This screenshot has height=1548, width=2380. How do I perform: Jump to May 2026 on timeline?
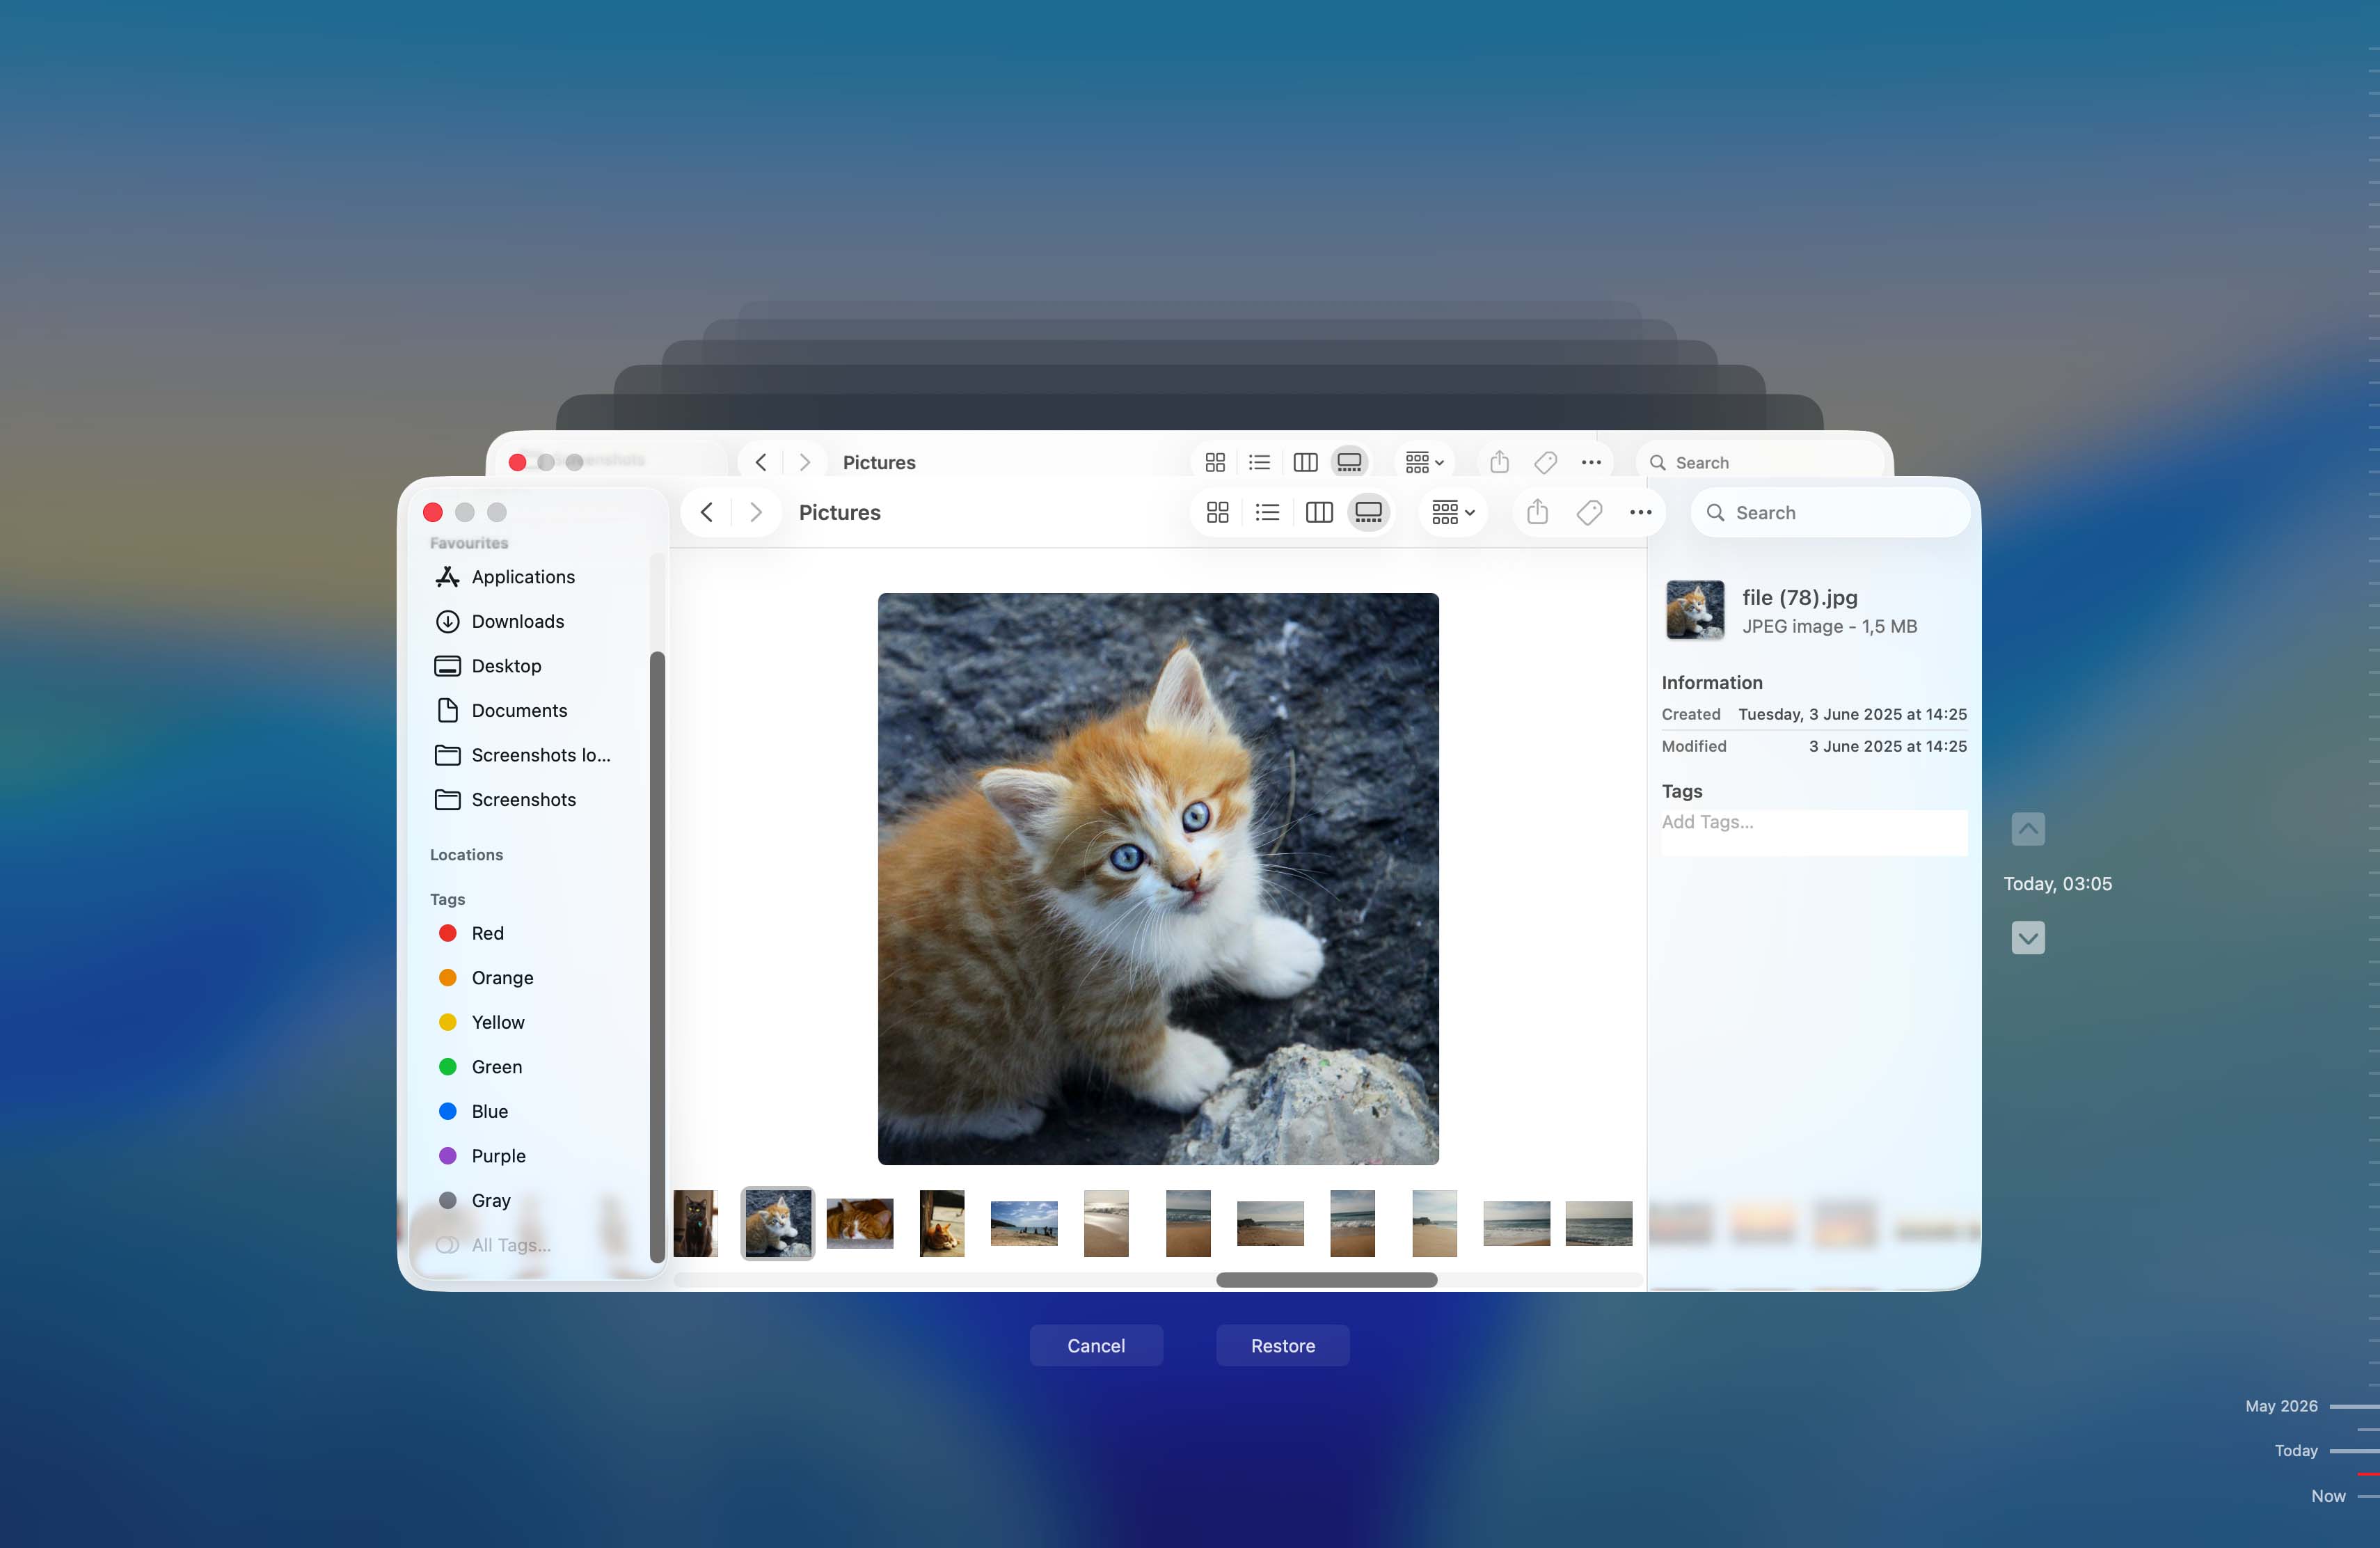pos(2281,1406)
